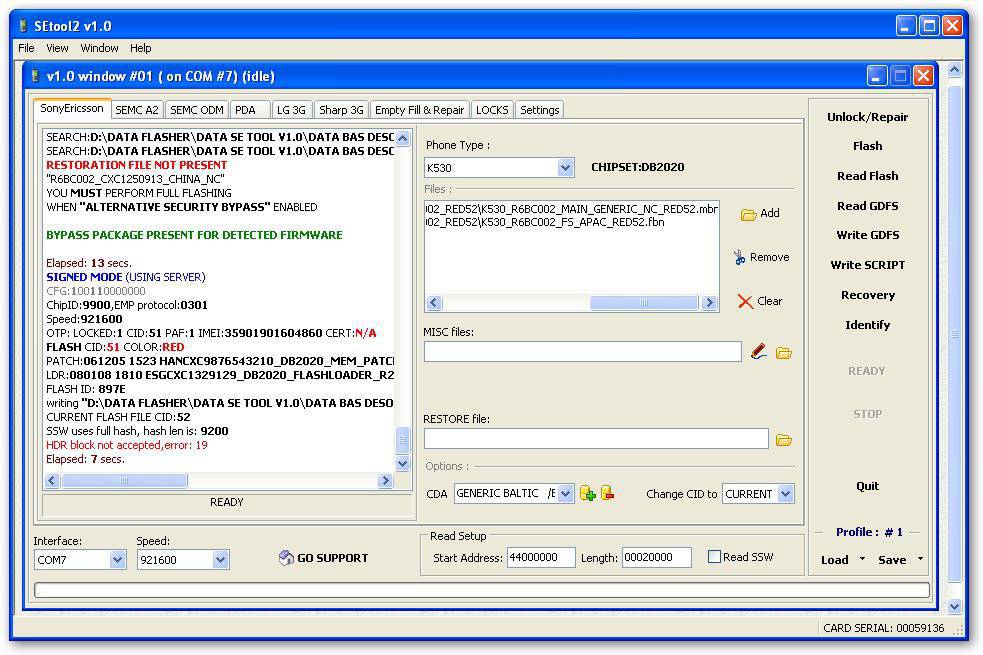Click Files list scroll right arrow
Image resolution: width=983 pixels, height=655 pixels.
pos(709,303)
